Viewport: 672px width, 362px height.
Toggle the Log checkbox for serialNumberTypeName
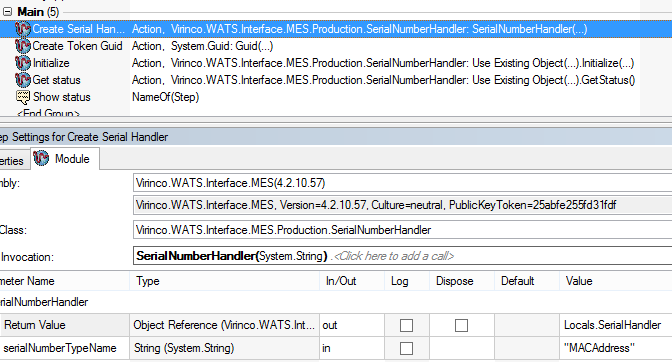pyautogui.click(x=406, y=348)
